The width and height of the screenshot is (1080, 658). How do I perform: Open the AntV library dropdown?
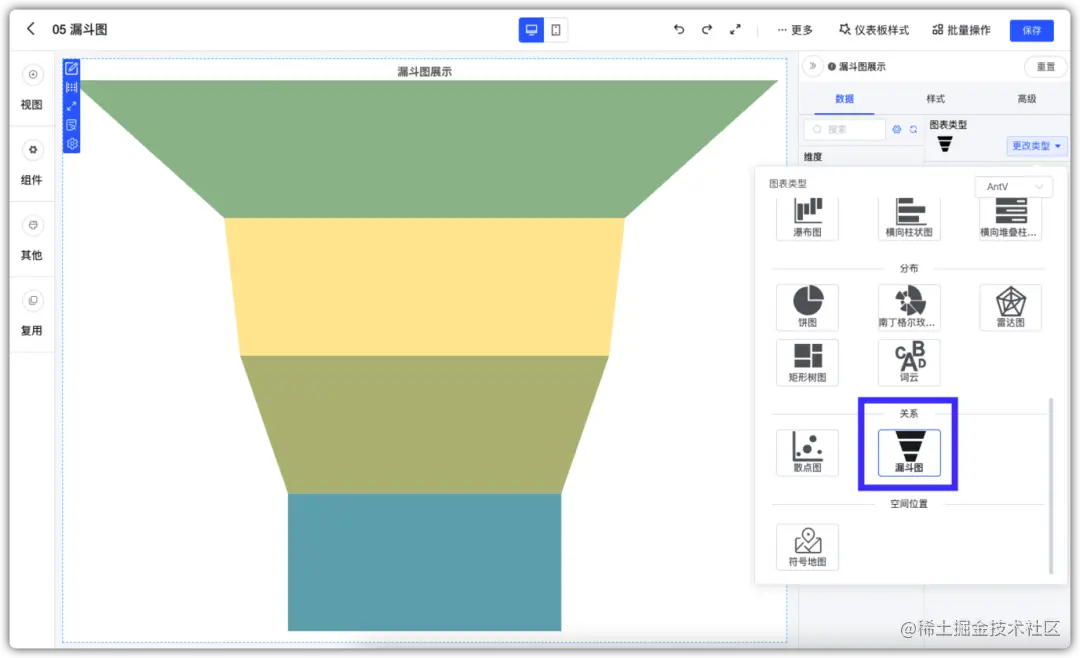click(1014, 187)
